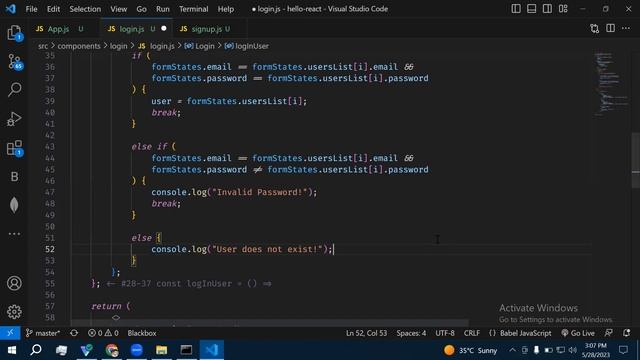Open the Edit menu
640x360 pixels.
[53, 9]
